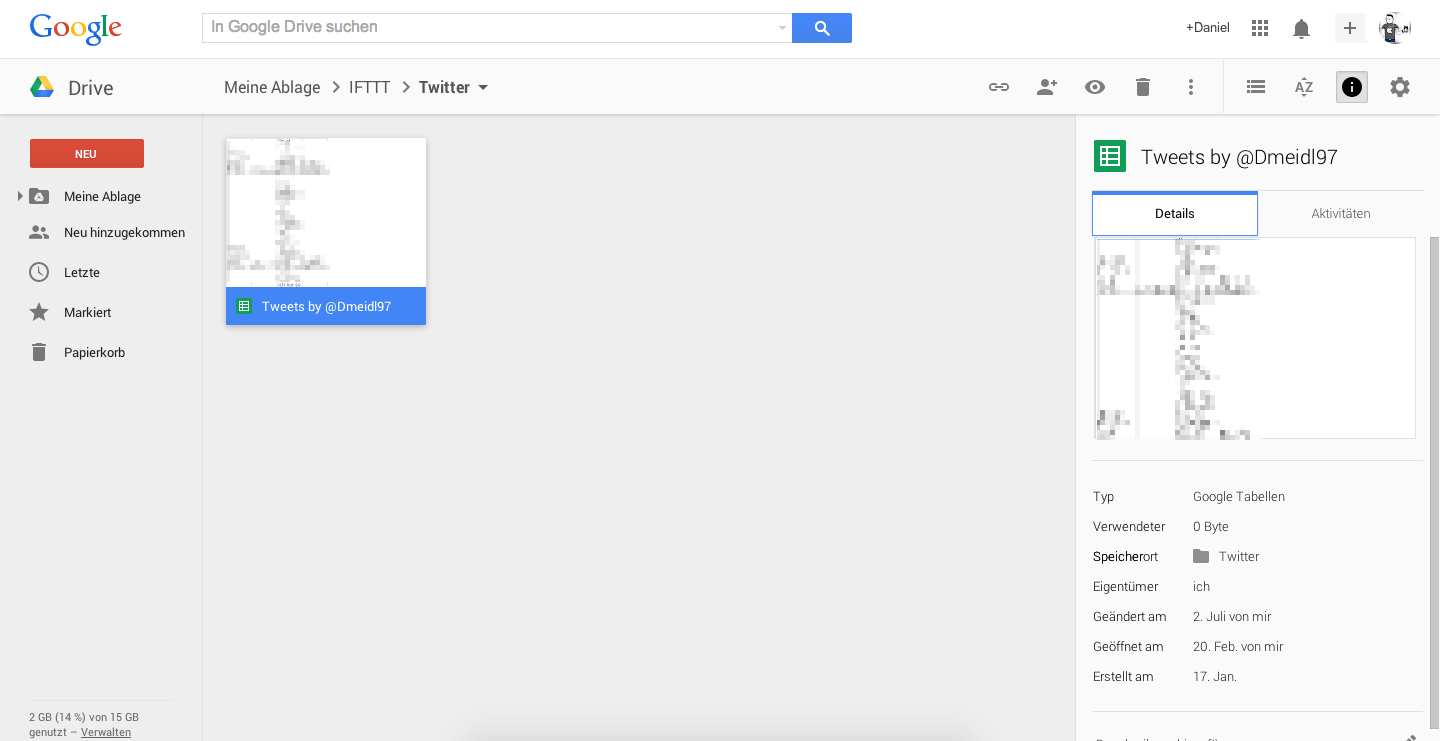The width and height of the screenshot is (1440, 741).
Task: Get shareable link via chain icon
Action: (999, 87)
